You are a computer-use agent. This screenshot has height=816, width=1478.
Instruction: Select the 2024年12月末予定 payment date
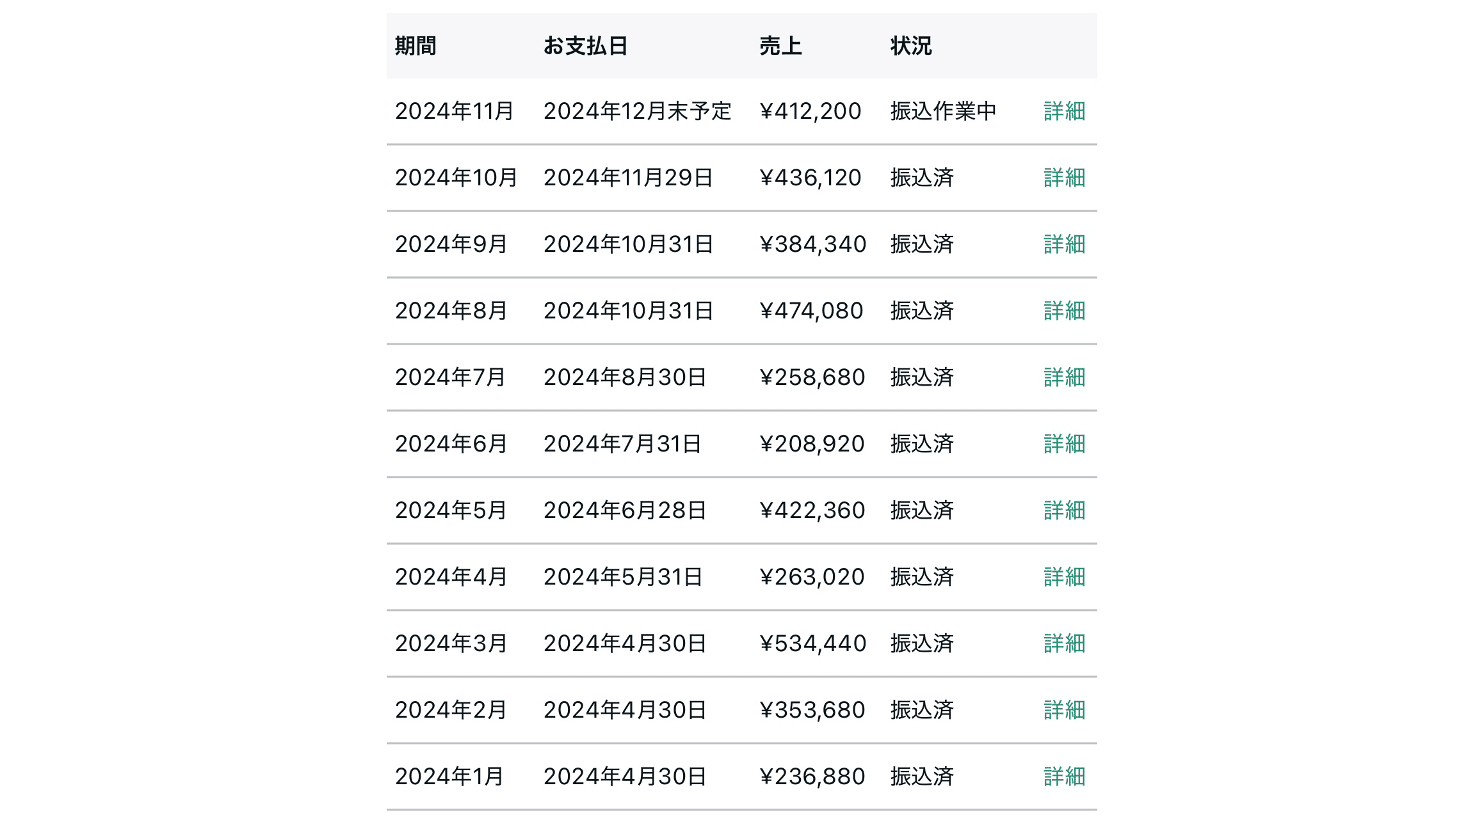tap(638, 111)
